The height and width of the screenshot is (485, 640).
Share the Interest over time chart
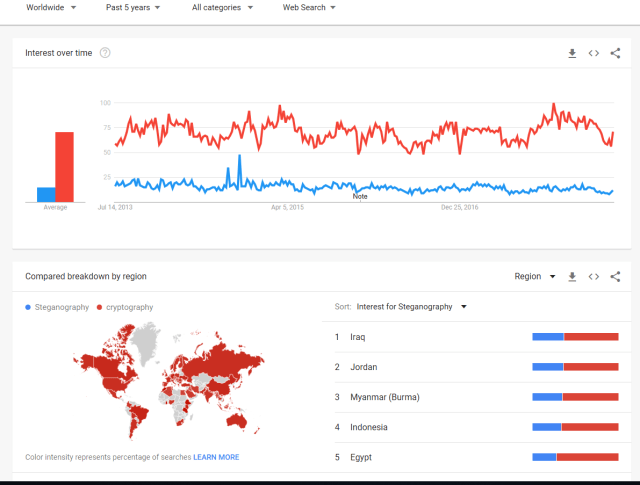[615, 53]
